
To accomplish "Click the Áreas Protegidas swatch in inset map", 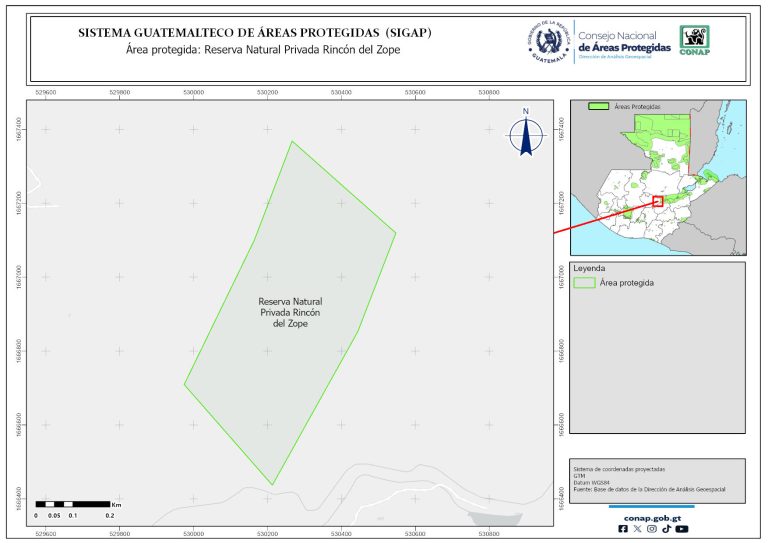I will point(599,105).
